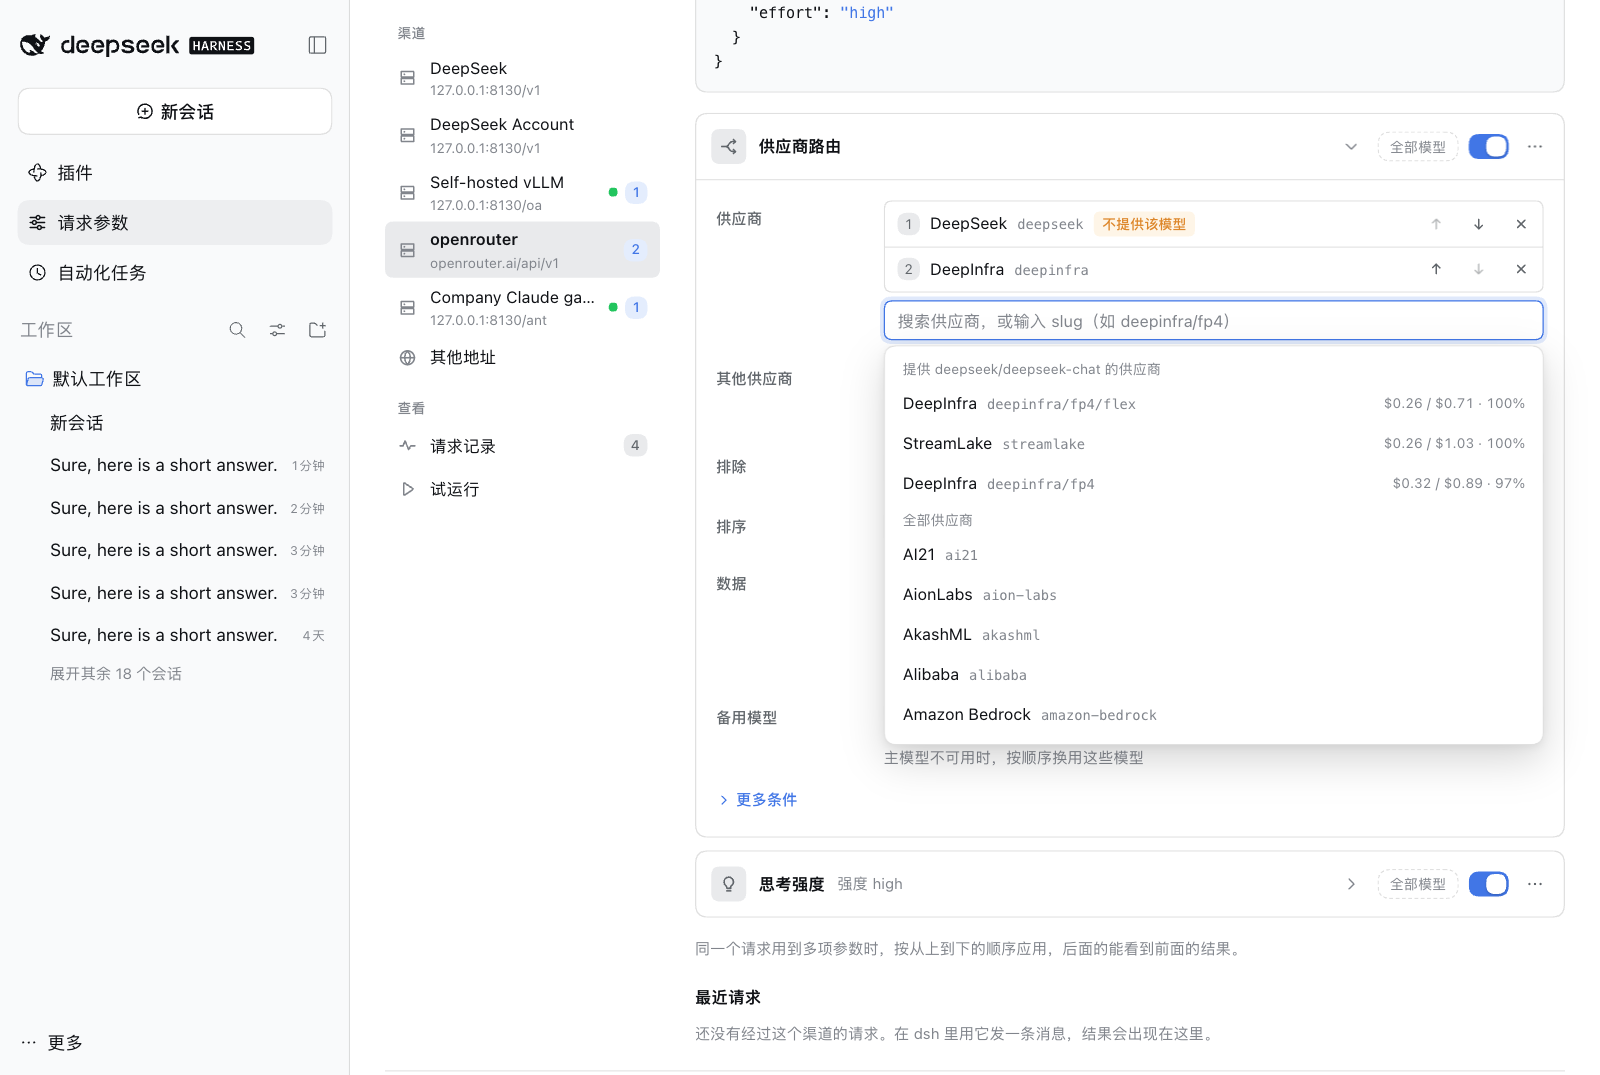Move DeepSeek provider down
Viewport: 1600px width, 1075px height.
(1478, 224)
